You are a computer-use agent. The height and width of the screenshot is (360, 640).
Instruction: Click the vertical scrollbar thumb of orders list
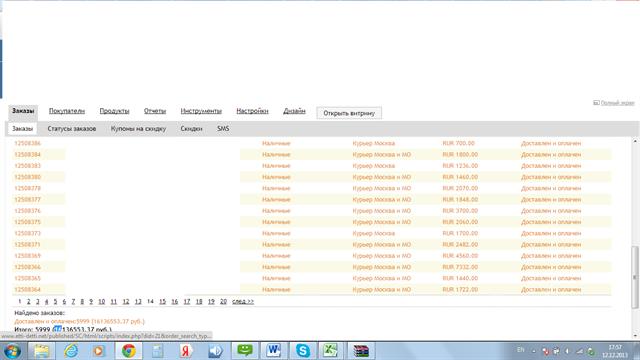(x=635, y=277)
